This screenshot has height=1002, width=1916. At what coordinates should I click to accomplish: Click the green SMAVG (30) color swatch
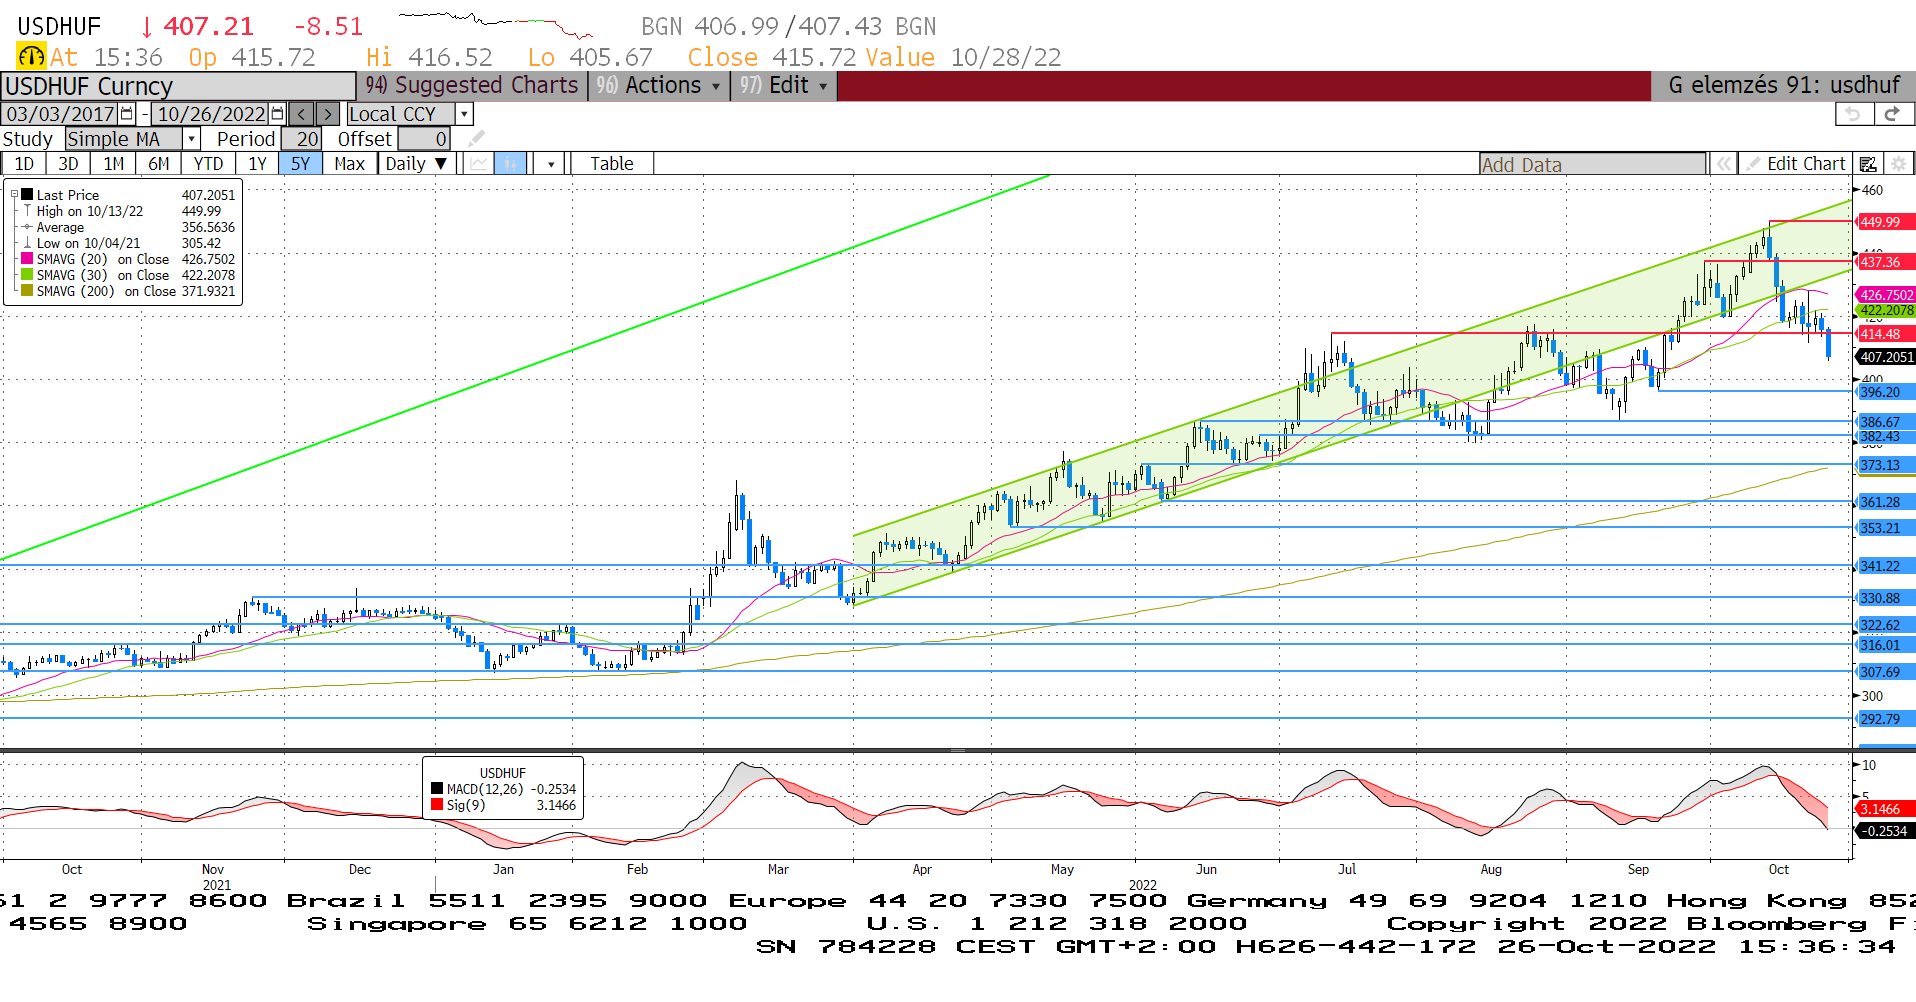click(27, 275)
